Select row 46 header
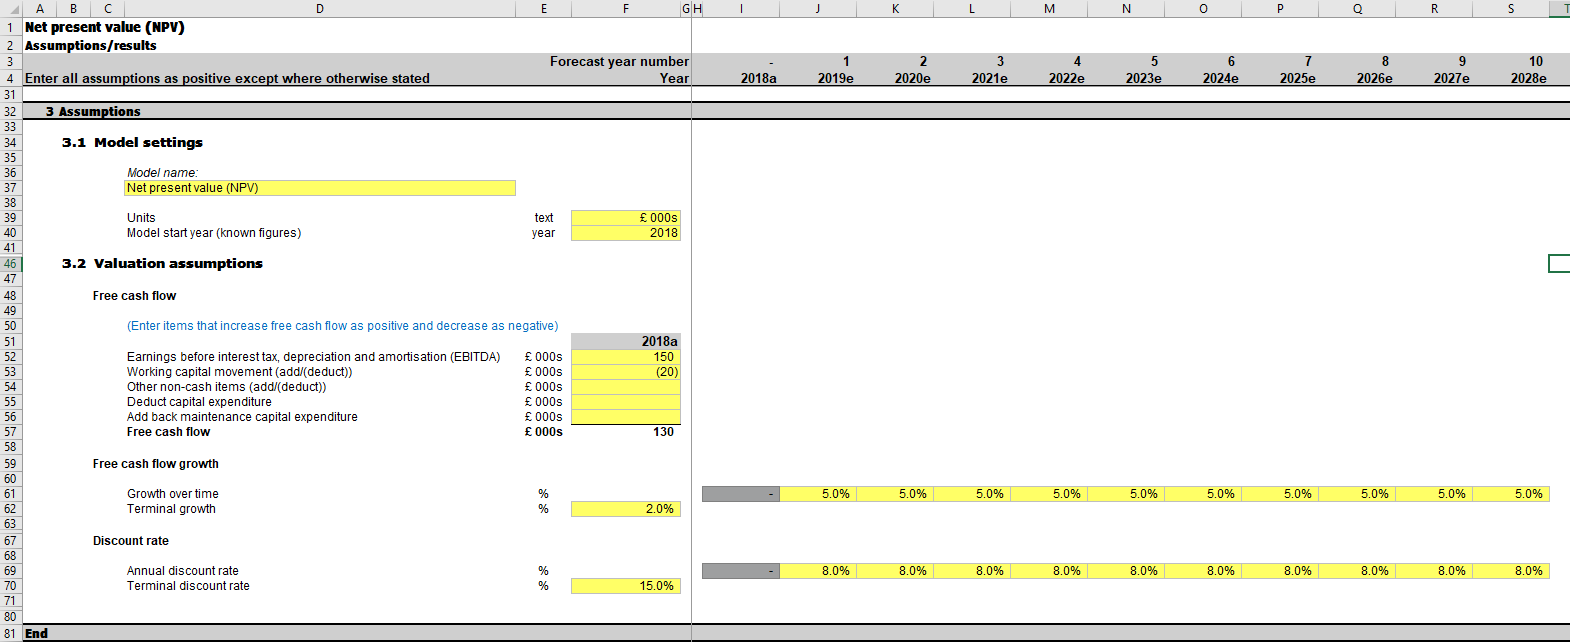The width and height of the screenshot is (1570, 642). (x=10, y=264)
